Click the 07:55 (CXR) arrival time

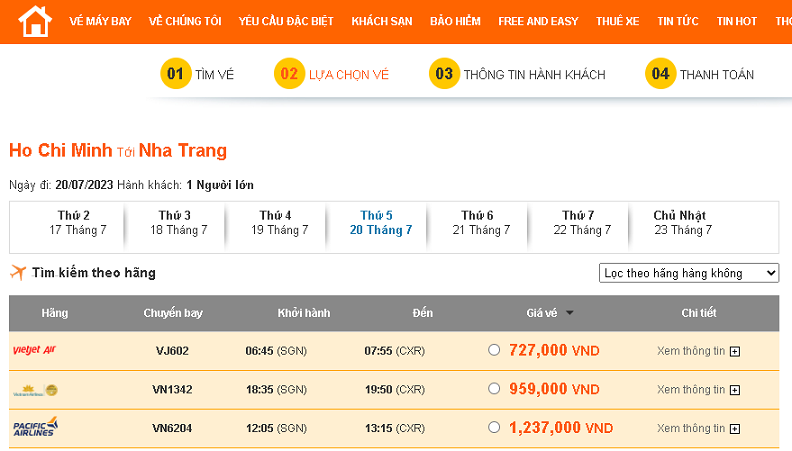tap(394, 351)
